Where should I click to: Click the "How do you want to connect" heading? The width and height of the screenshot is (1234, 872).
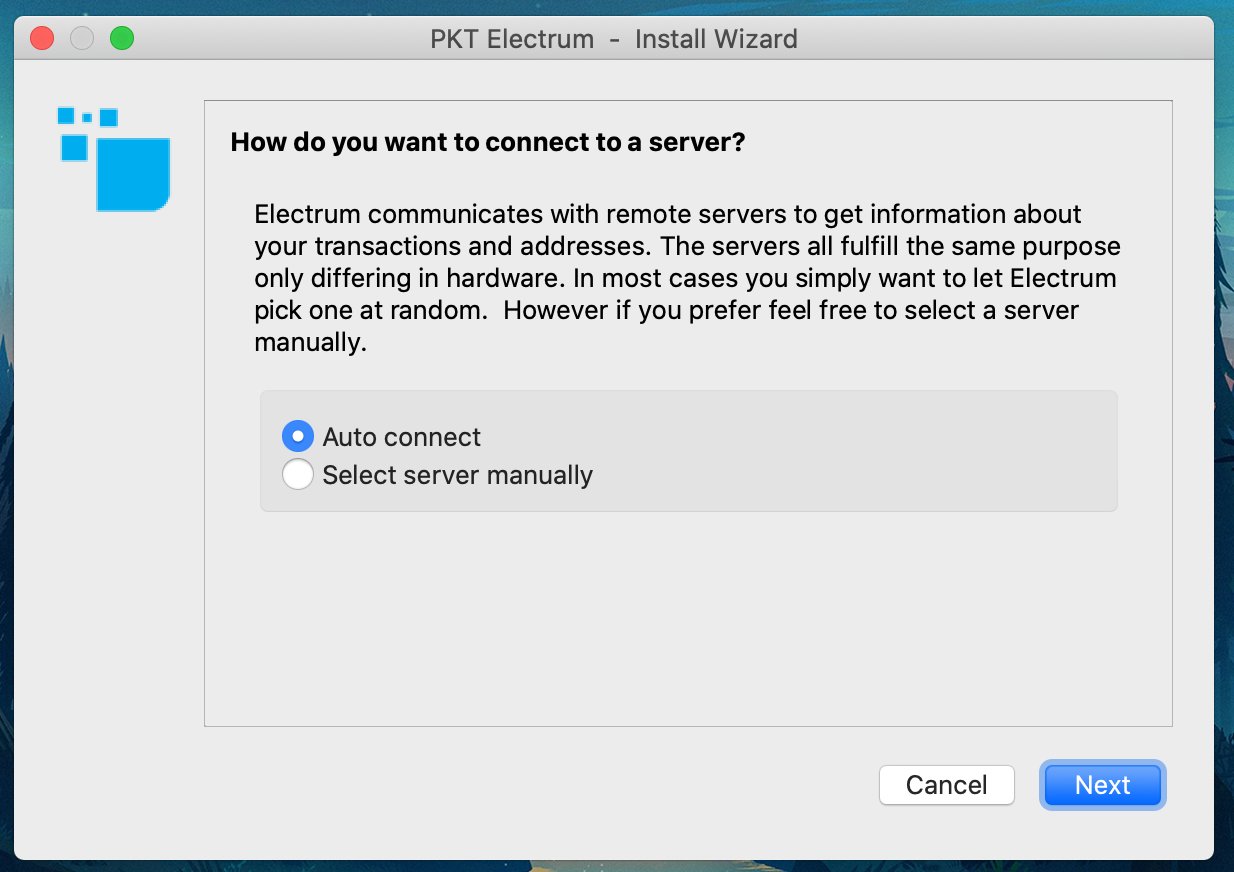488,142
